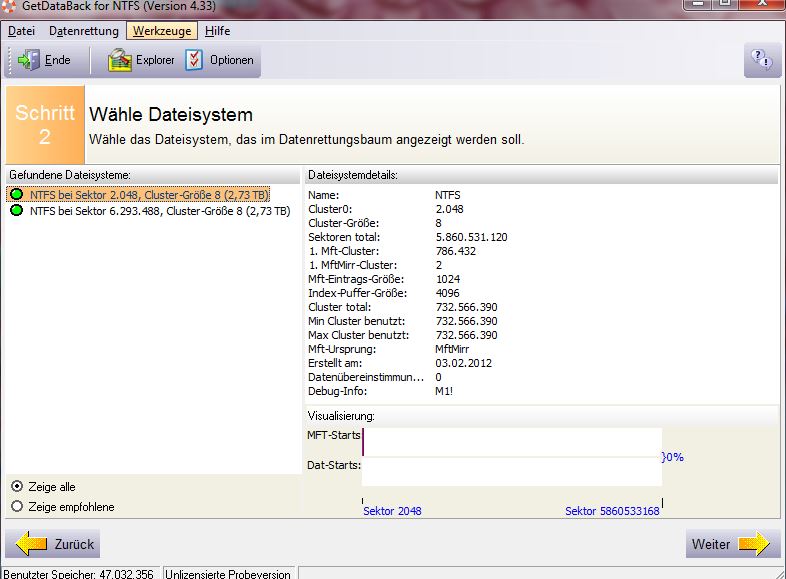786x579 pixels.
Task: Click Max Cluster benutzt label
Action: tap(358, 335)
